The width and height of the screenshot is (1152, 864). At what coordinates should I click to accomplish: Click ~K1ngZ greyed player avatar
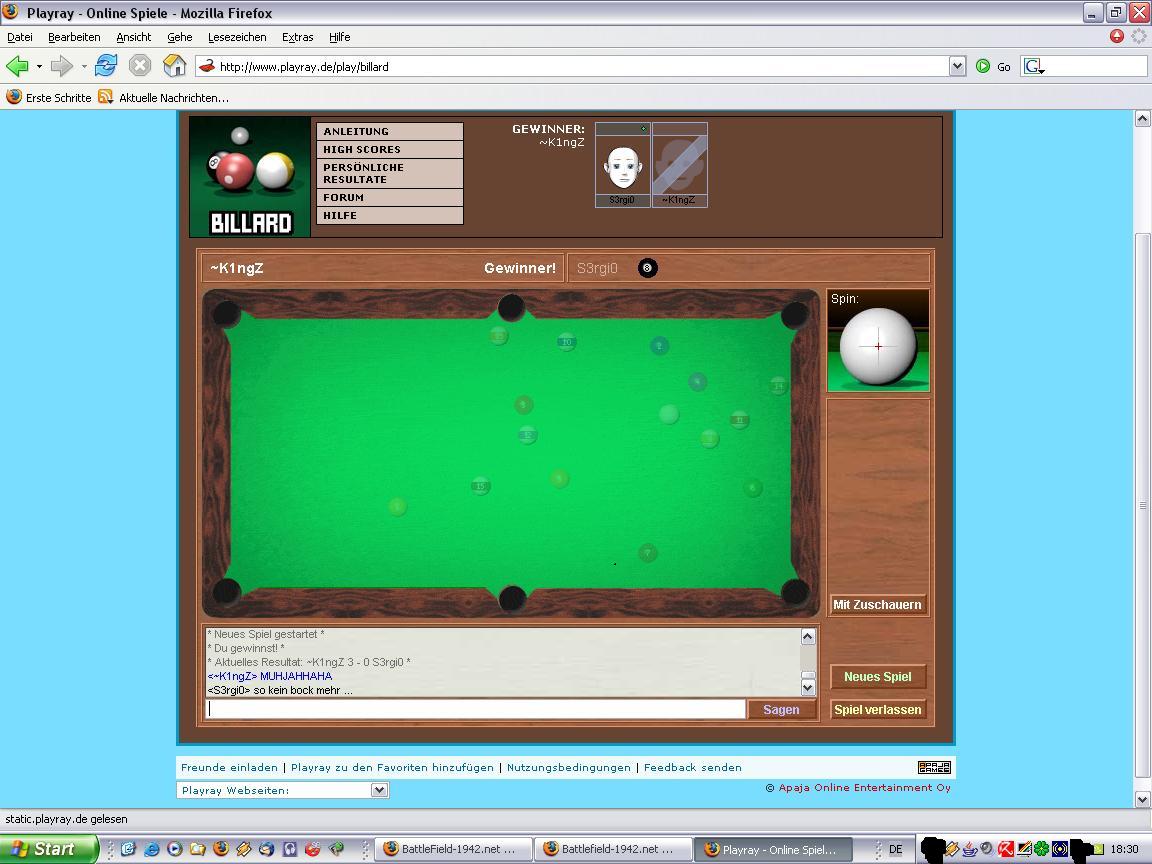pos(680,165)
